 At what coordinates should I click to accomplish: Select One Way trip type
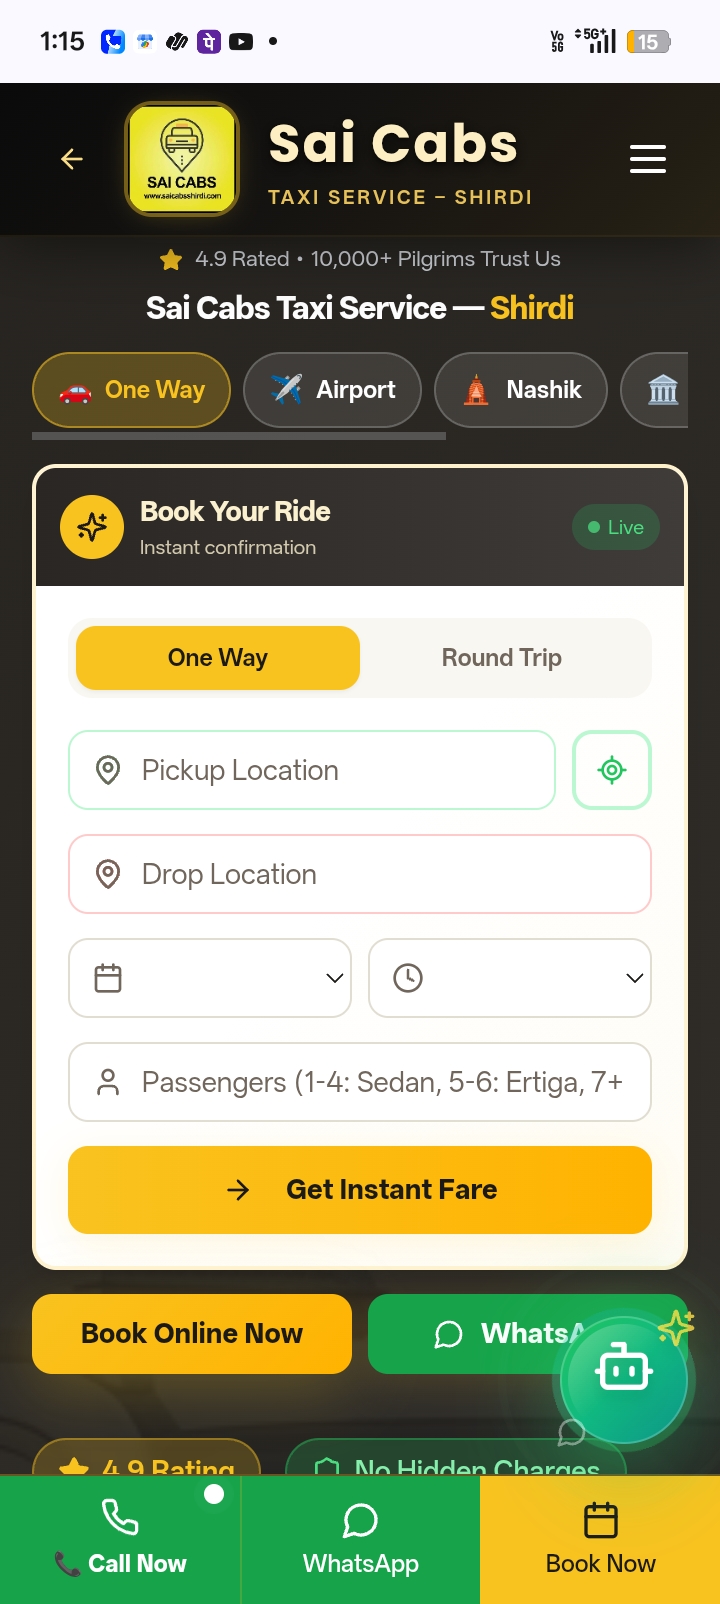218,658
